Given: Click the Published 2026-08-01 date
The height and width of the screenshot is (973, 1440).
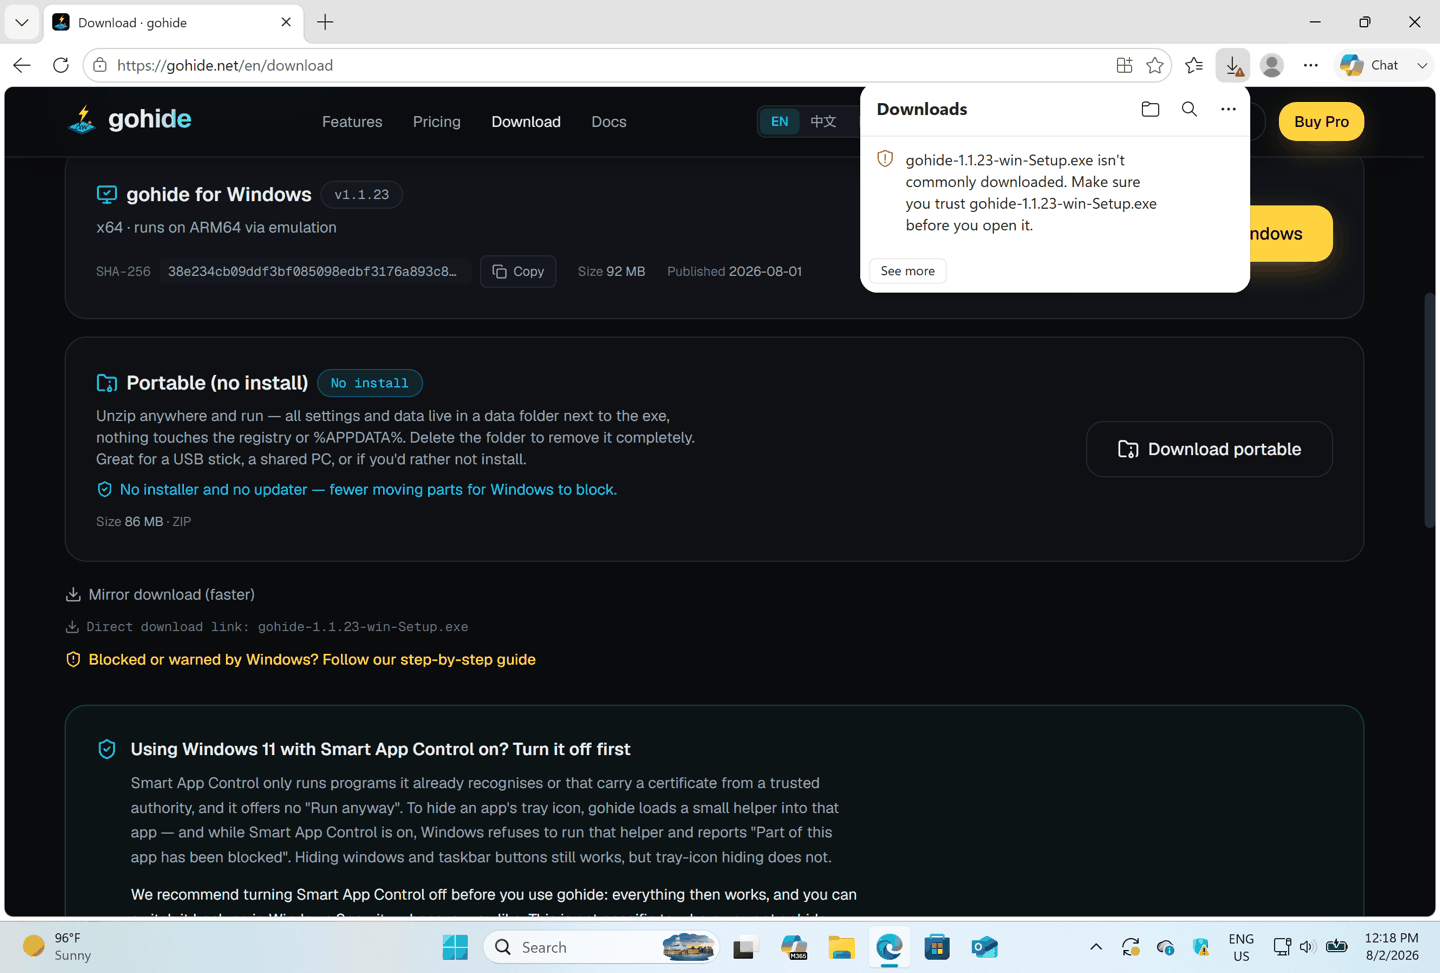Looking at the screenshot, I should click(x=734, y=272).
